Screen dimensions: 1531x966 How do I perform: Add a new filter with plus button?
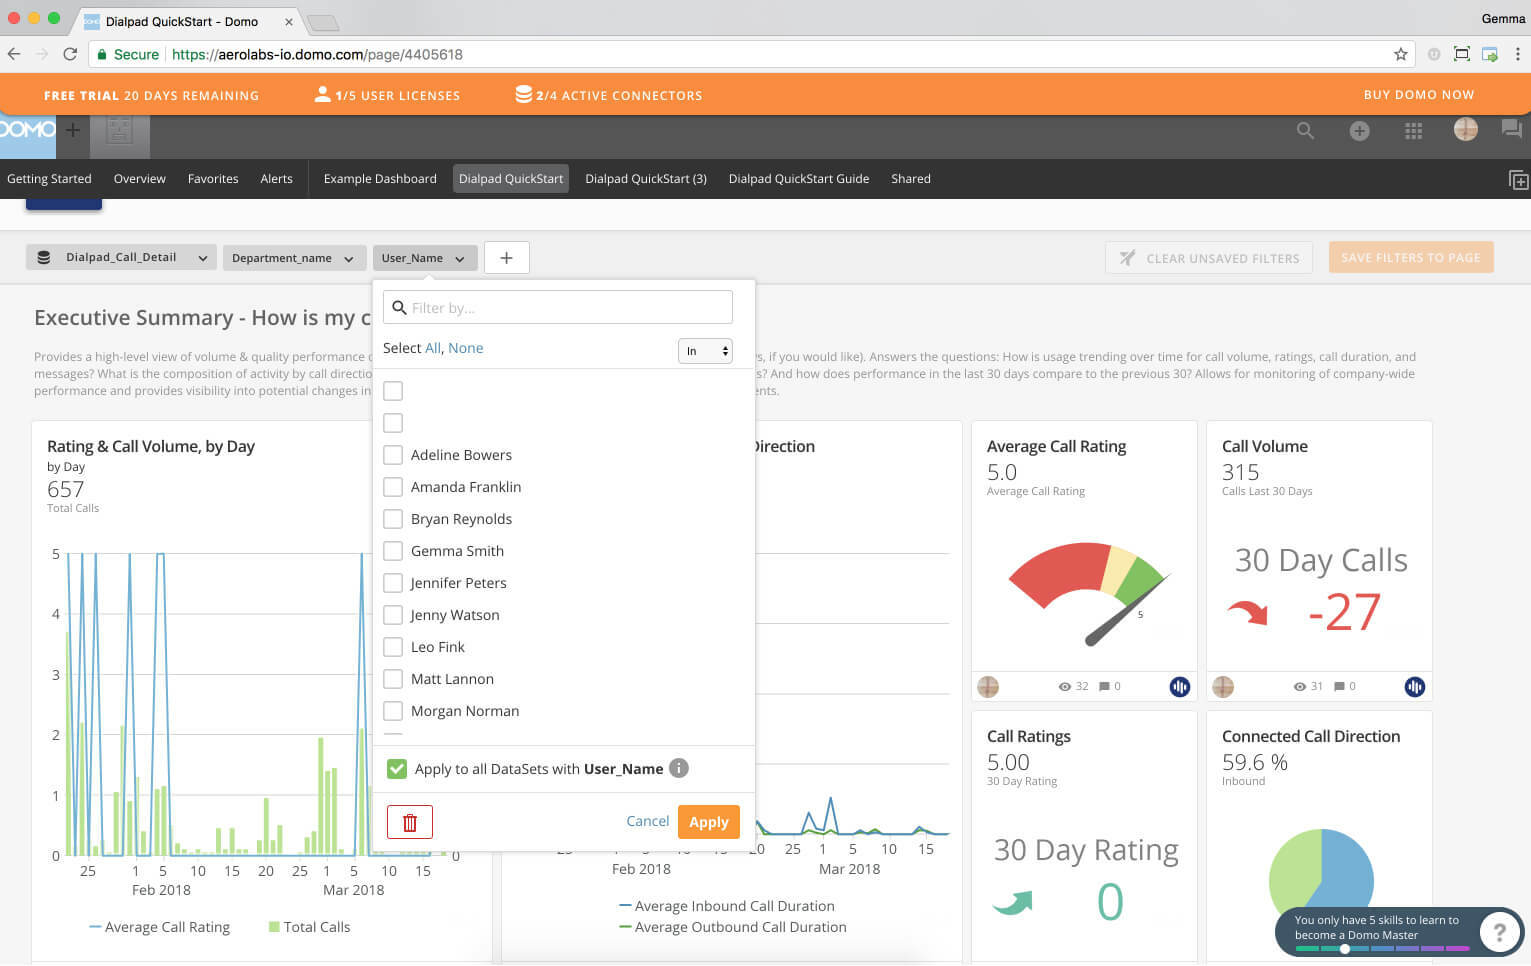[506, 258]
